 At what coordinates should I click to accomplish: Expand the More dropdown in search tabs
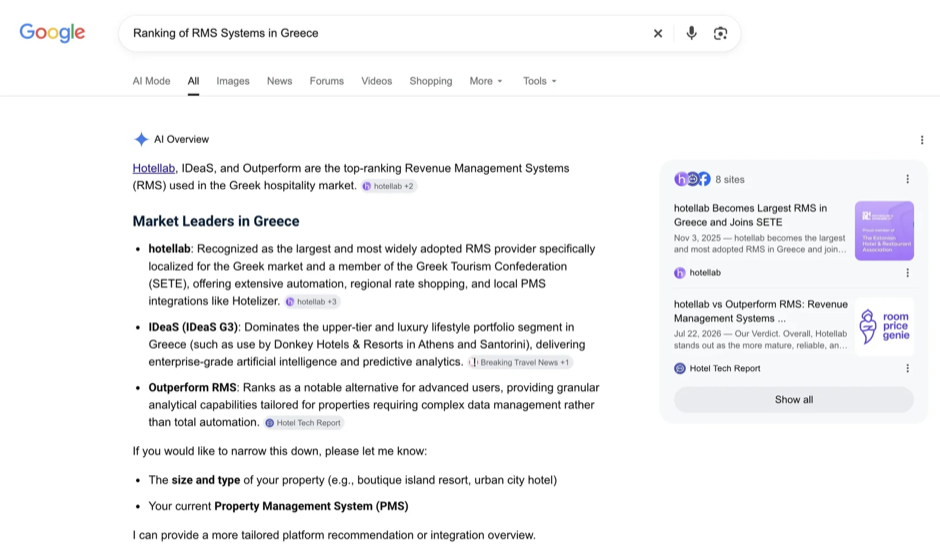coord(486,81)
